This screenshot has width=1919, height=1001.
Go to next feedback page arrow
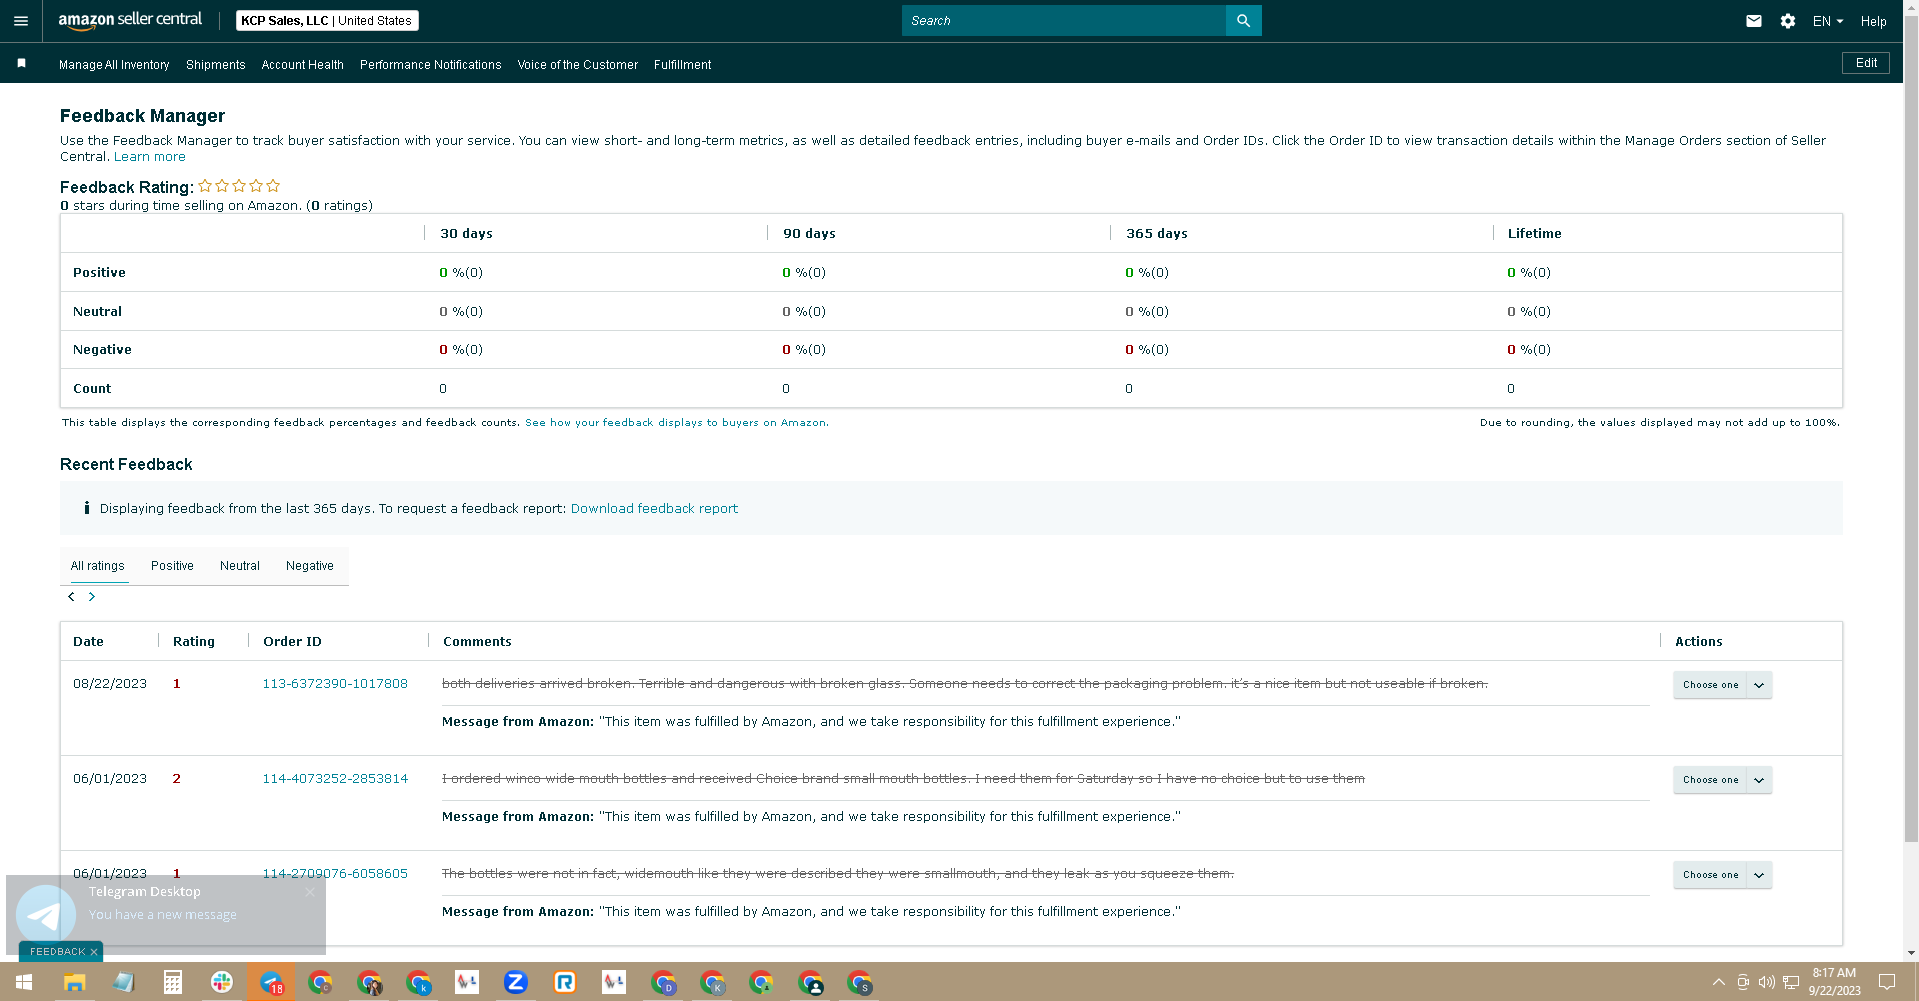92,597
